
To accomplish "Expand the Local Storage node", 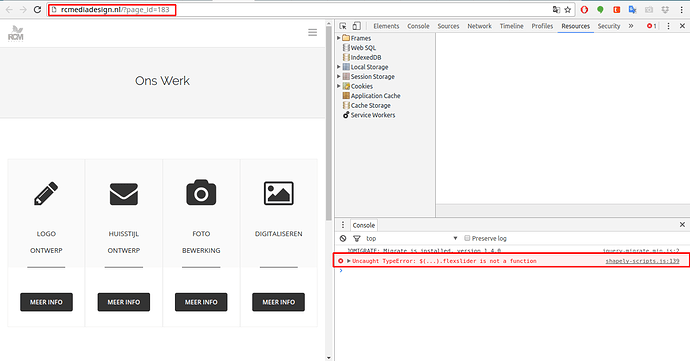I will [338, 67].
